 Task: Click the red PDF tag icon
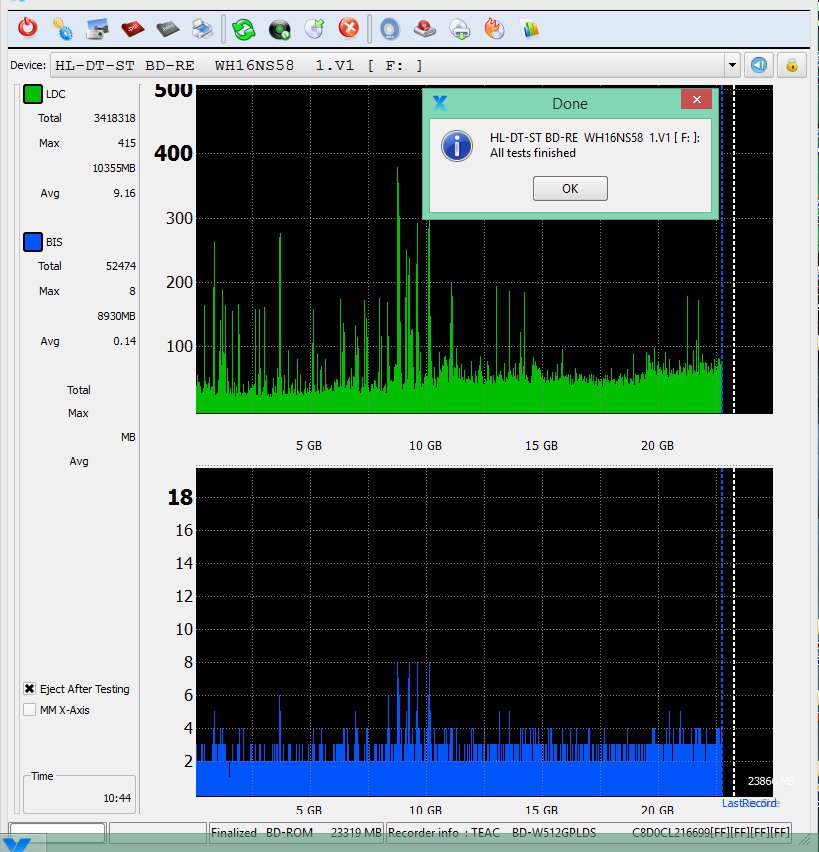pos(133,29)
